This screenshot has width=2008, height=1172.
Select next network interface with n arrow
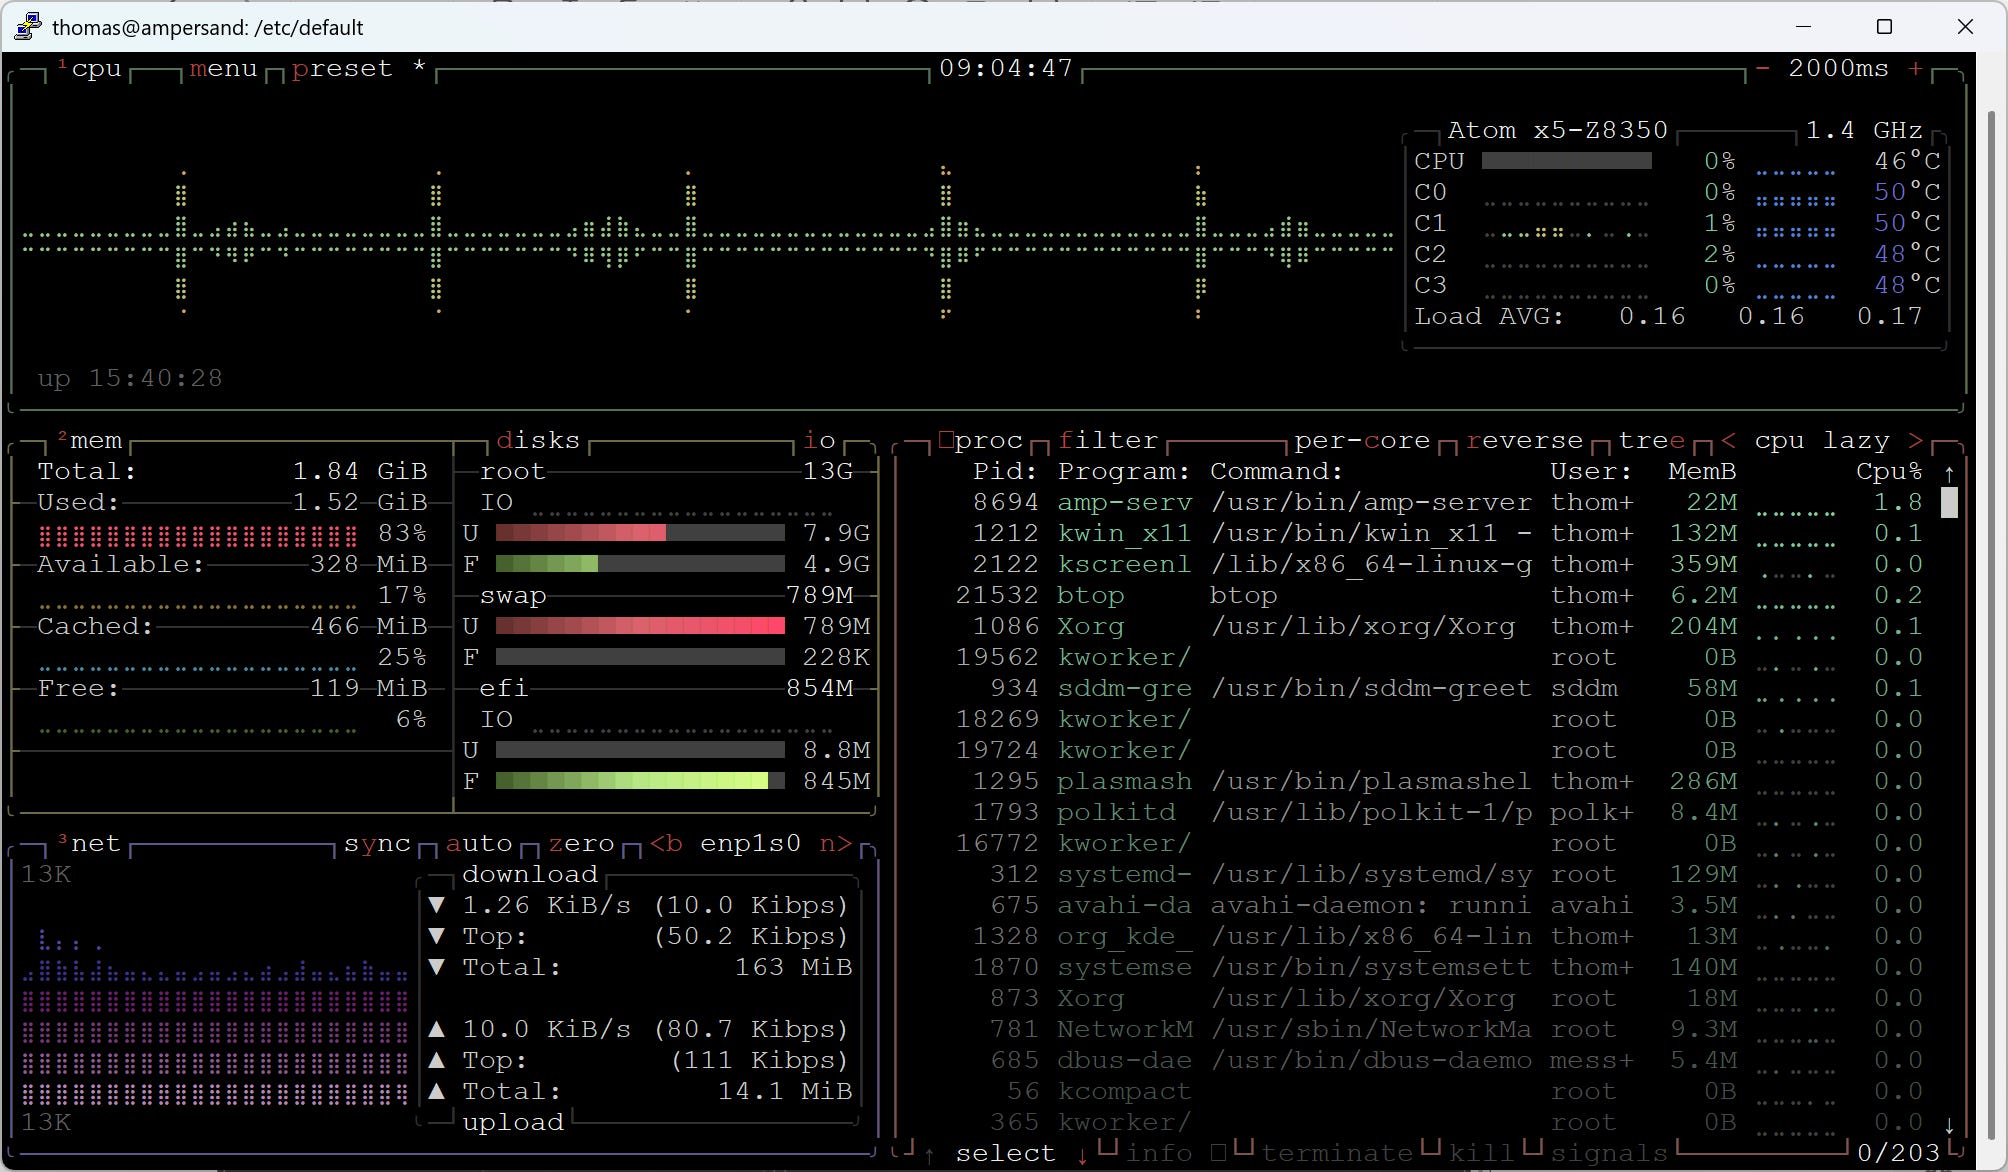(x=835, y=844)
